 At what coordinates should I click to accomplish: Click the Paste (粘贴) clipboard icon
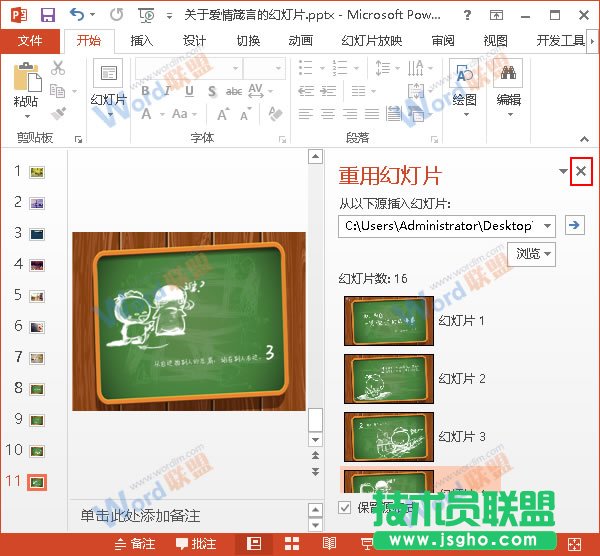[x=27, y=78]
